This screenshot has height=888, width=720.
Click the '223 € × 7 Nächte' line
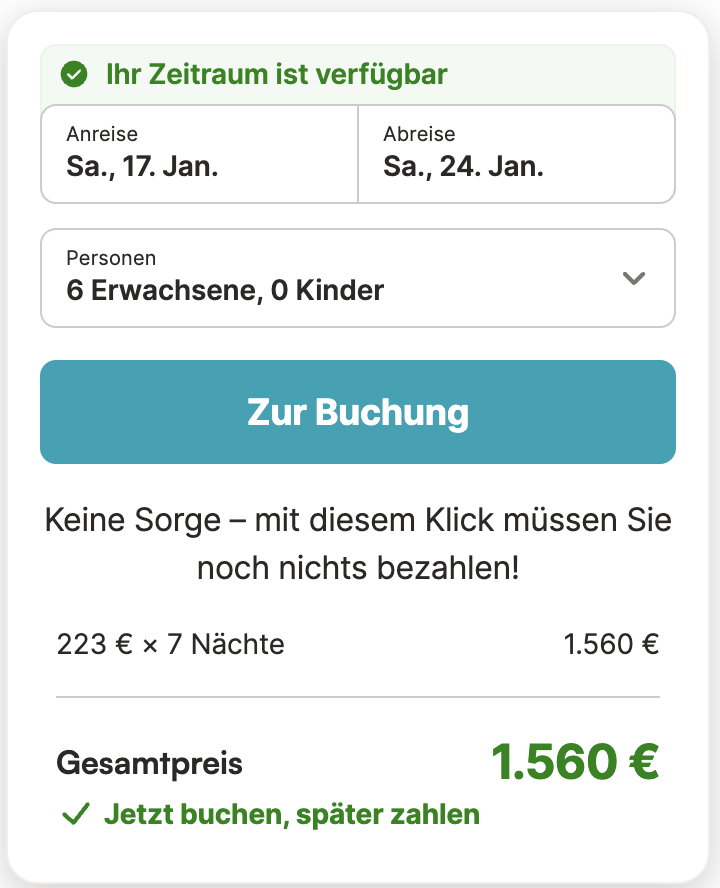[171, 645]
